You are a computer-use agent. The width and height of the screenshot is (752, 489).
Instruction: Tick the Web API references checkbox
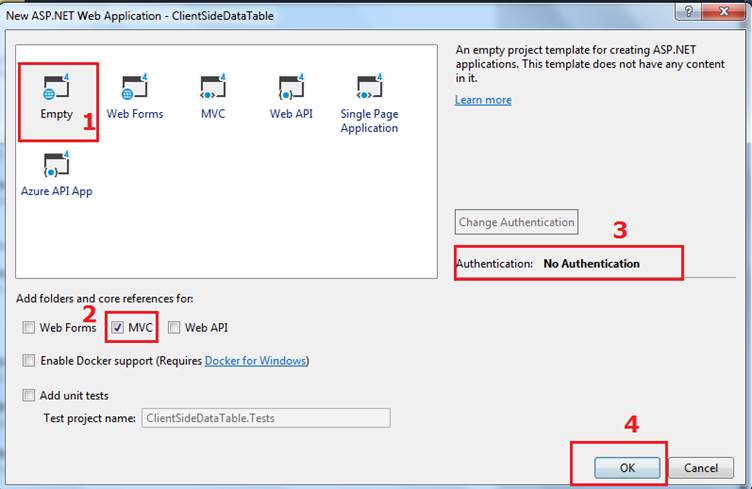pyautogui.click(x=174, y=327)
